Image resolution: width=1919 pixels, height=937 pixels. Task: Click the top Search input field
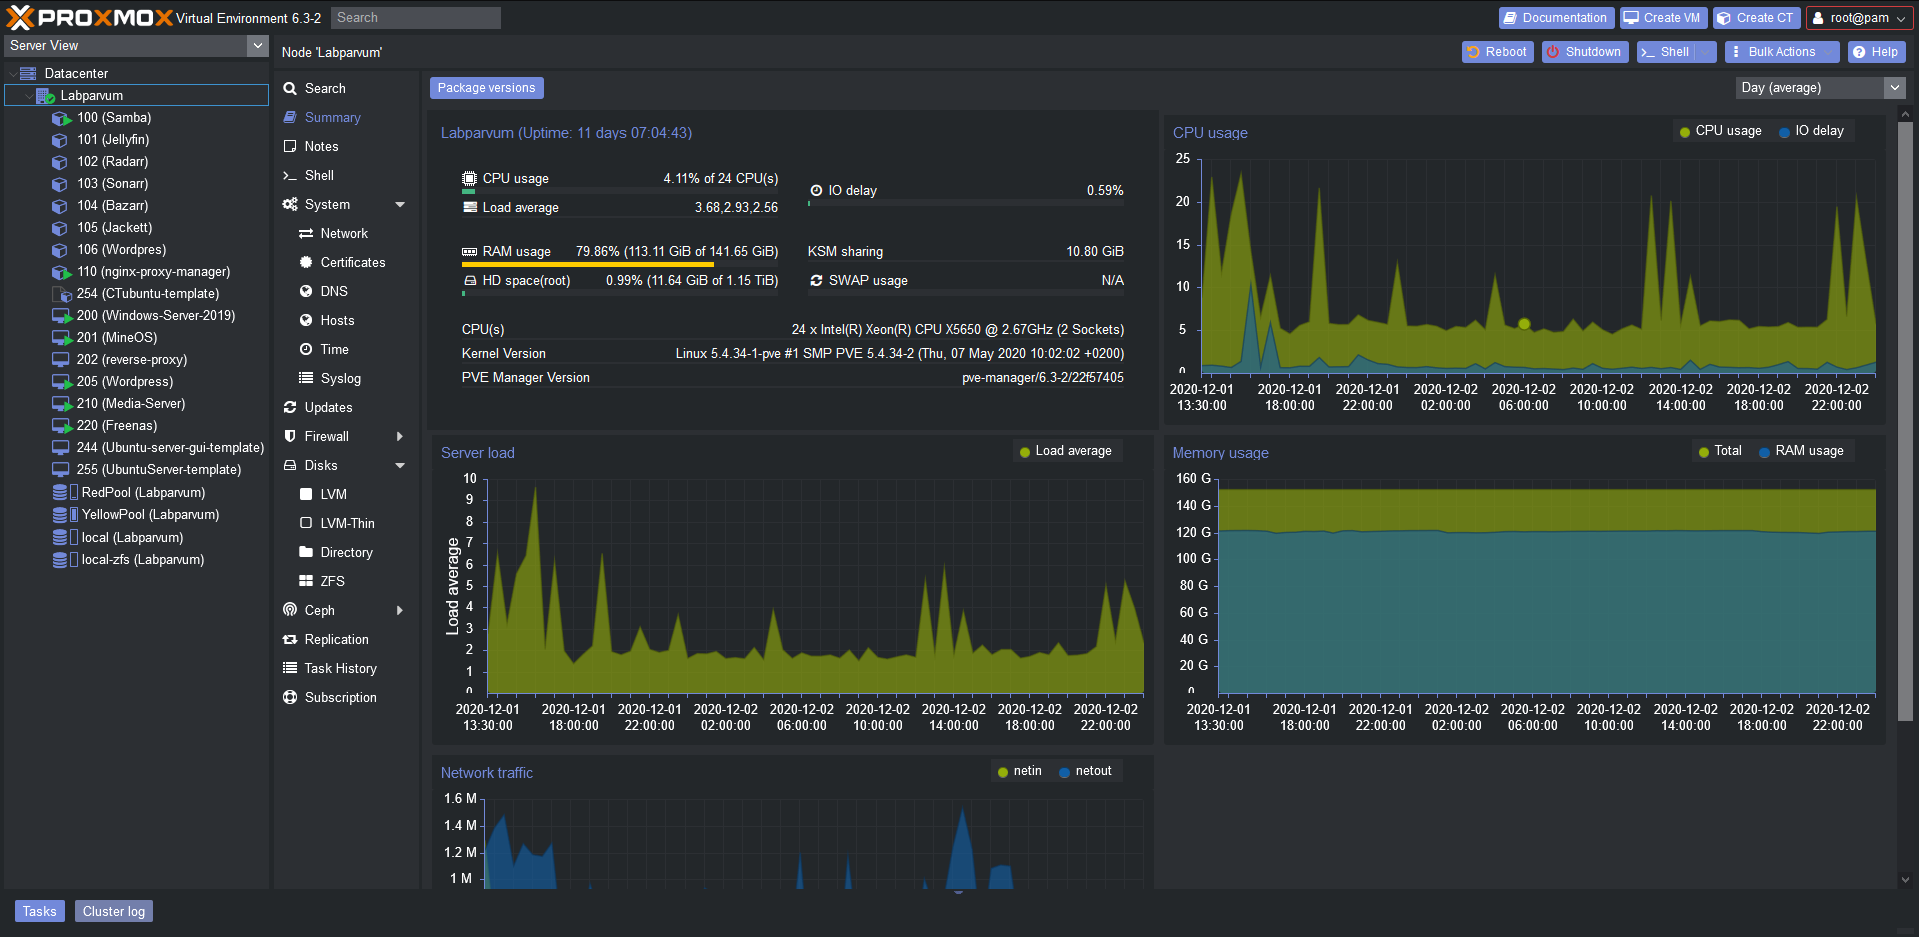tap(415, 18)
